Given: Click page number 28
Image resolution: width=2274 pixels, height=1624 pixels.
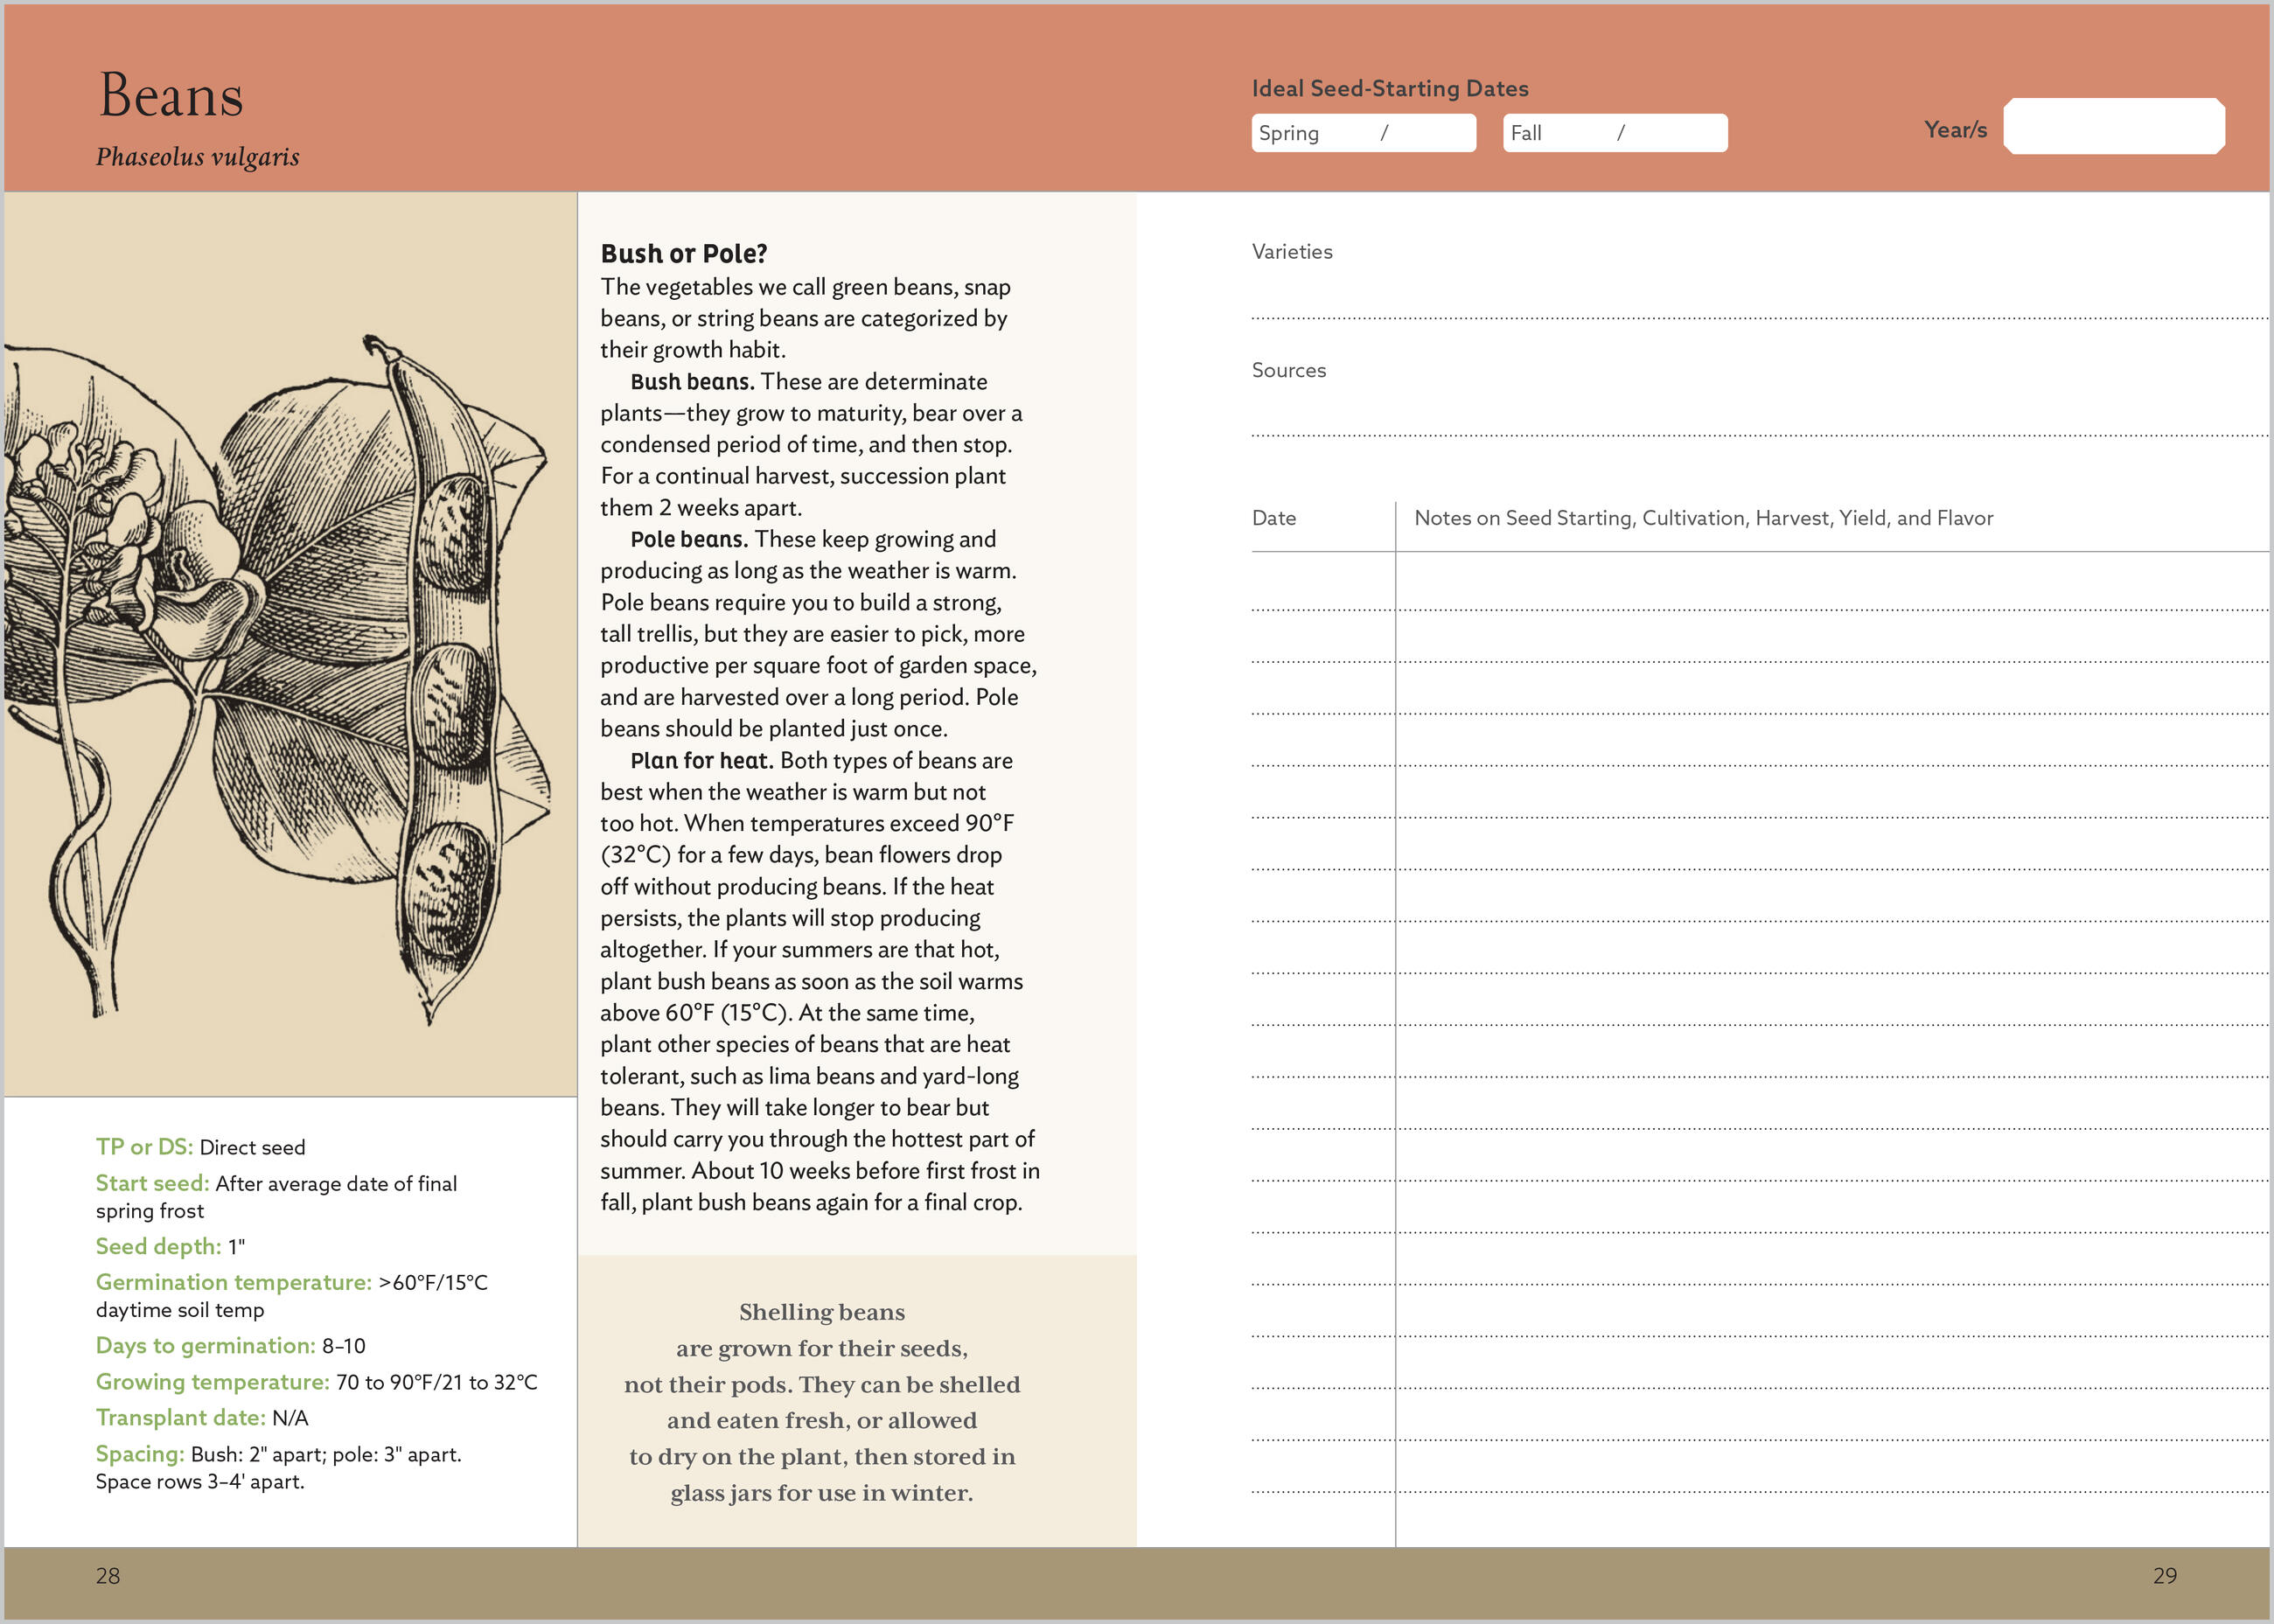Looking at the screenshot, I should [x=108, y=1576].
